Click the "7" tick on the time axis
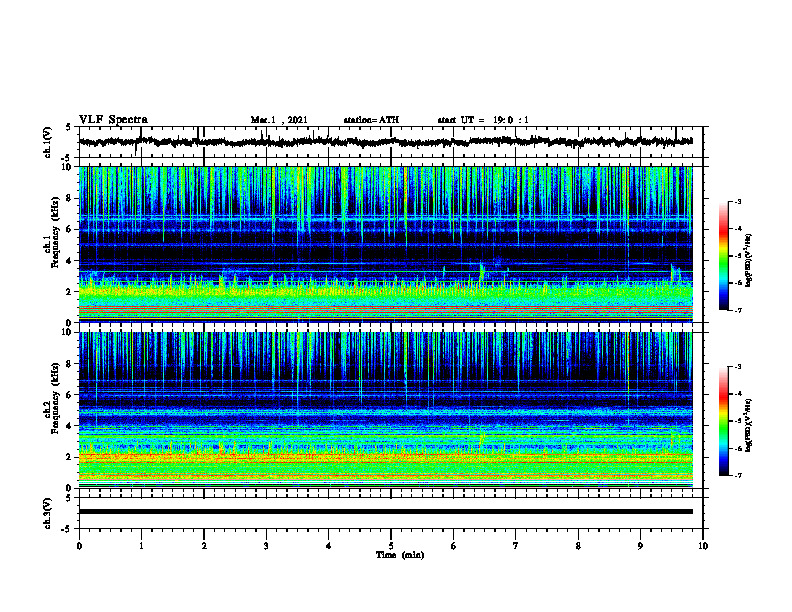This screenshot has width=792, height=612. tap(516, 546)
